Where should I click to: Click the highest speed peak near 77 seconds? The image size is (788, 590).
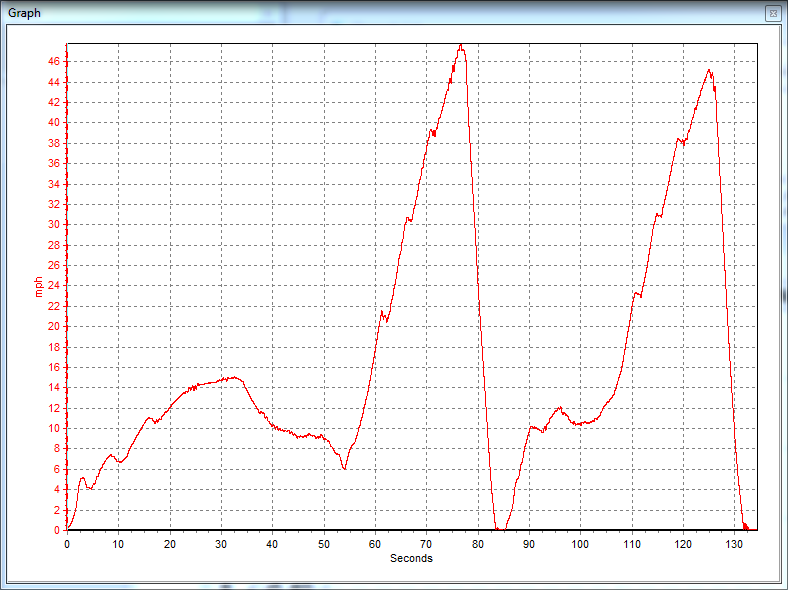(461, 45)
